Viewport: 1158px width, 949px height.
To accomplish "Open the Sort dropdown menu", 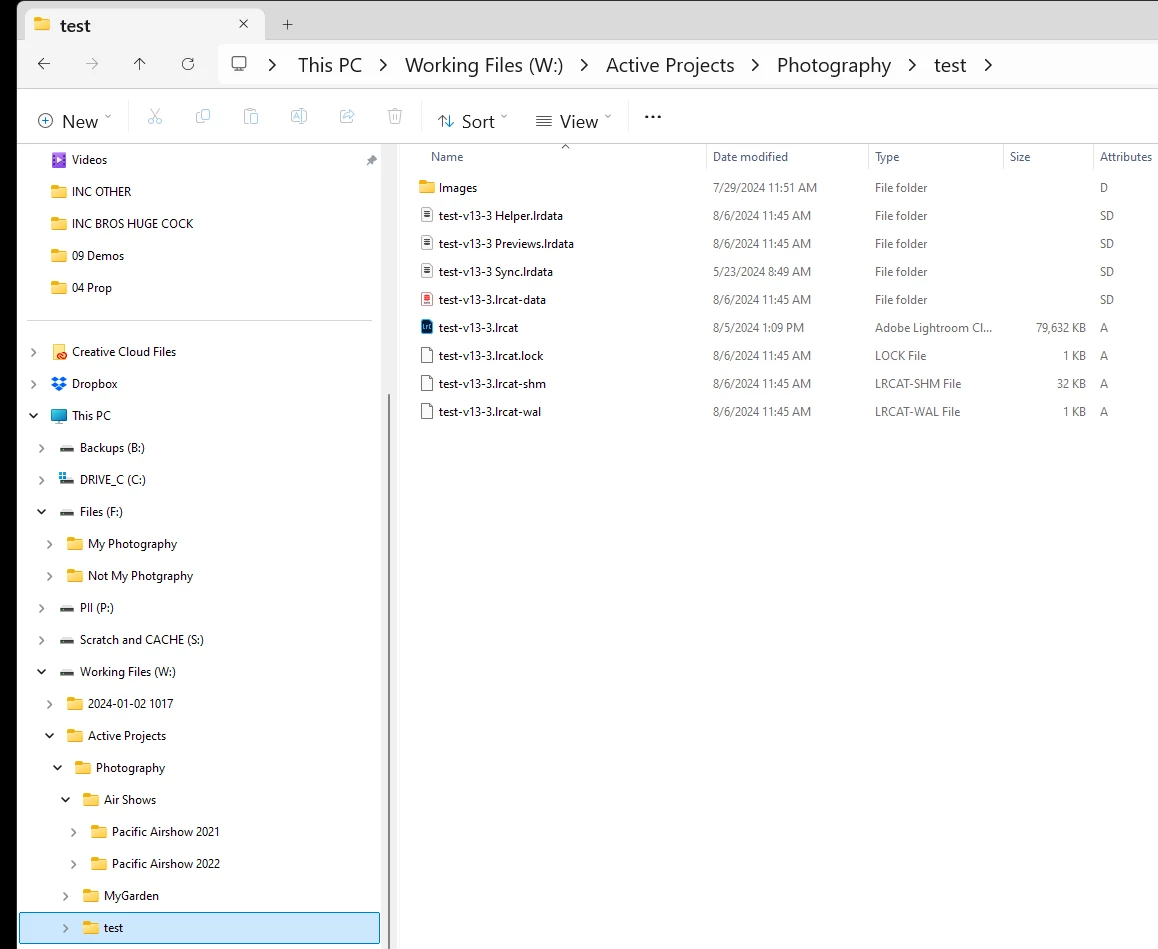I will (x=473, y=121).
